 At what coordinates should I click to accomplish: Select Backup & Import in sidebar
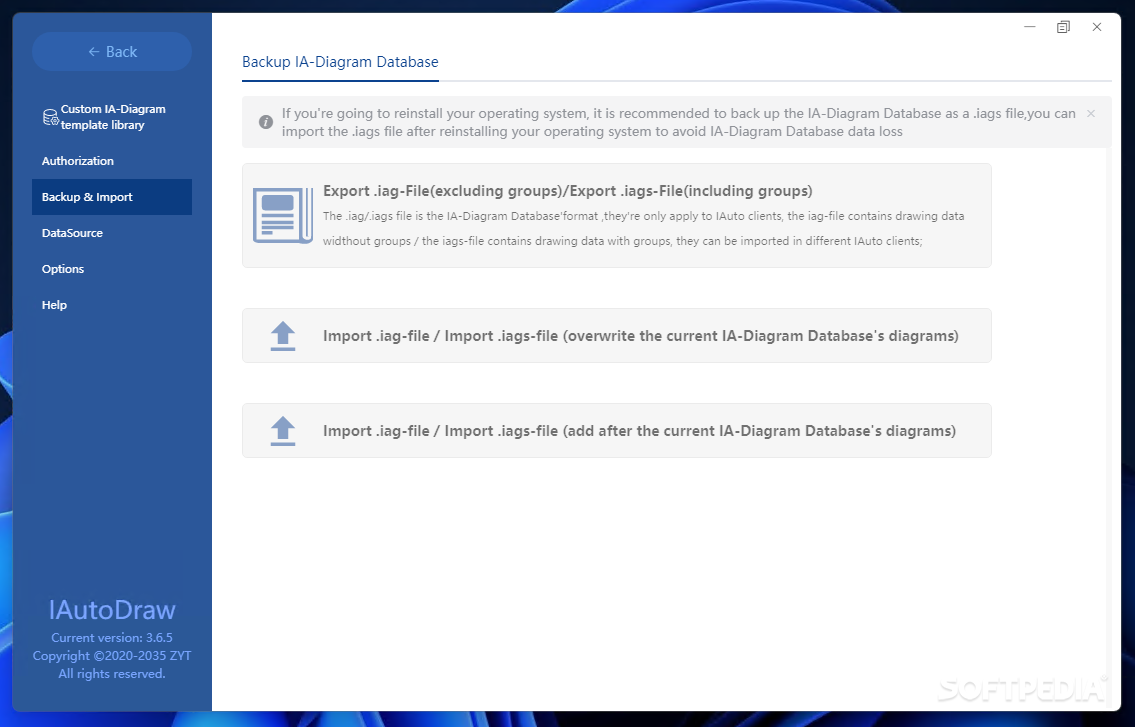click(x=111, y=197)
